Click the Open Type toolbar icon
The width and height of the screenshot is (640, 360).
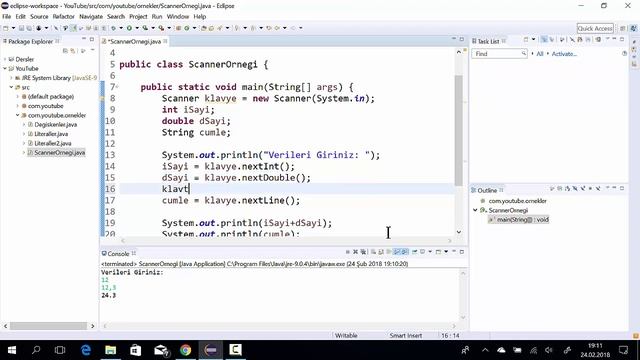coord(203,28)
